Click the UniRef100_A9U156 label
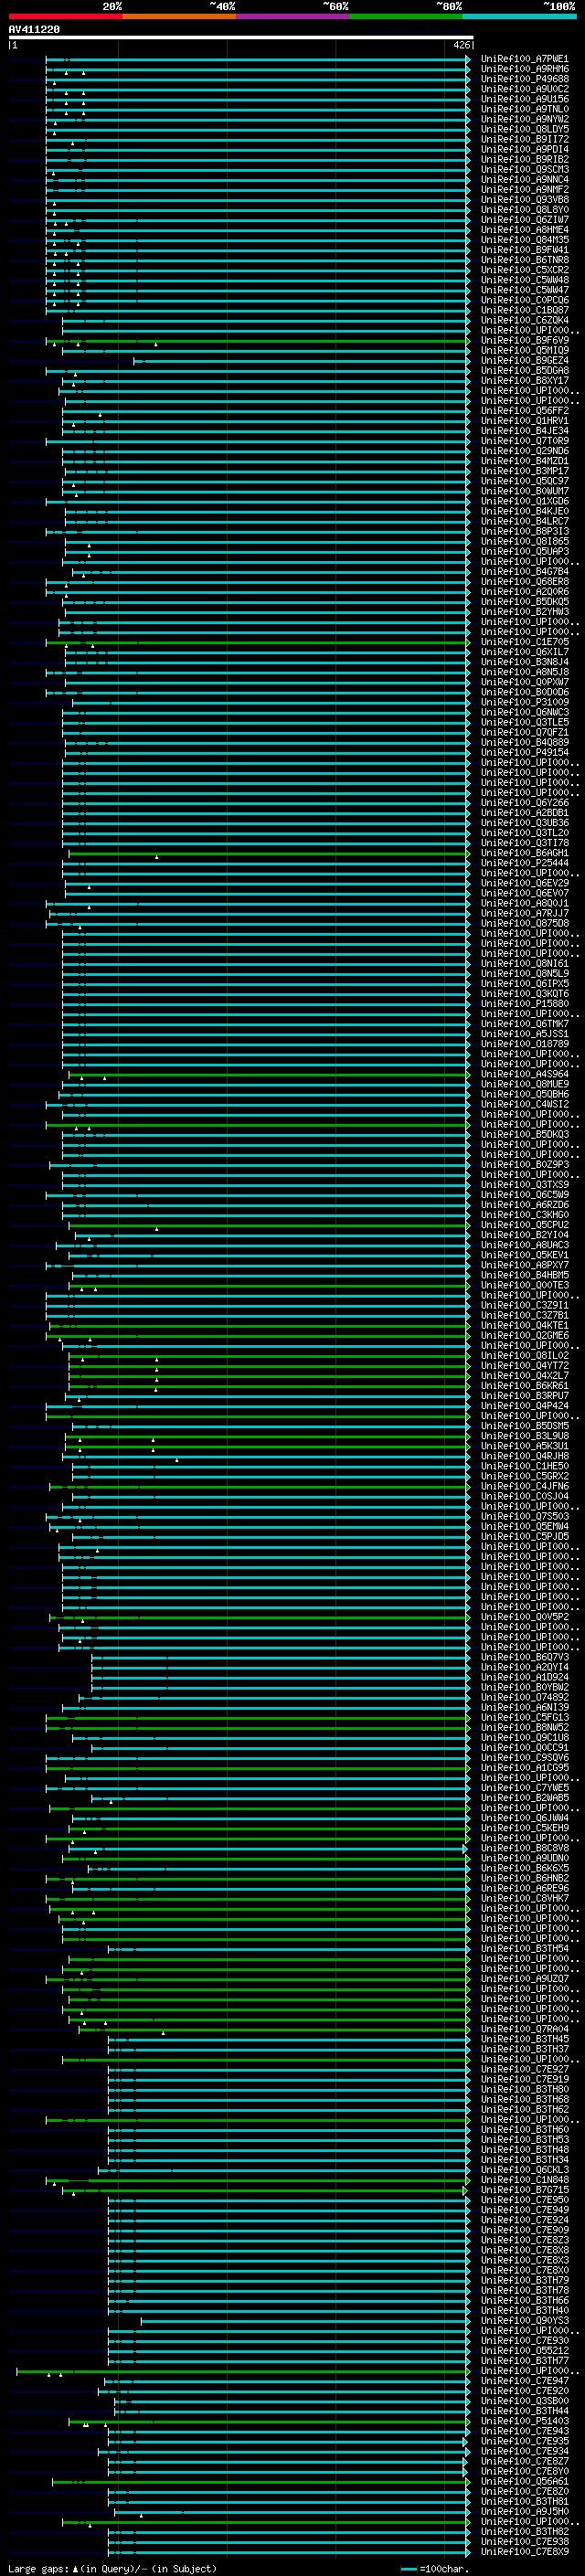This screenshot has width=585, height=2576. pos(524,99)
